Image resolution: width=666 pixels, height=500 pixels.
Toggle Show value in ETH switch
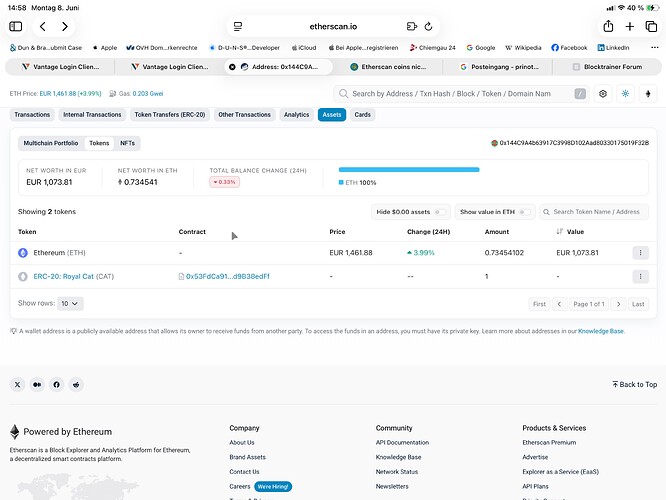(525, 212)
